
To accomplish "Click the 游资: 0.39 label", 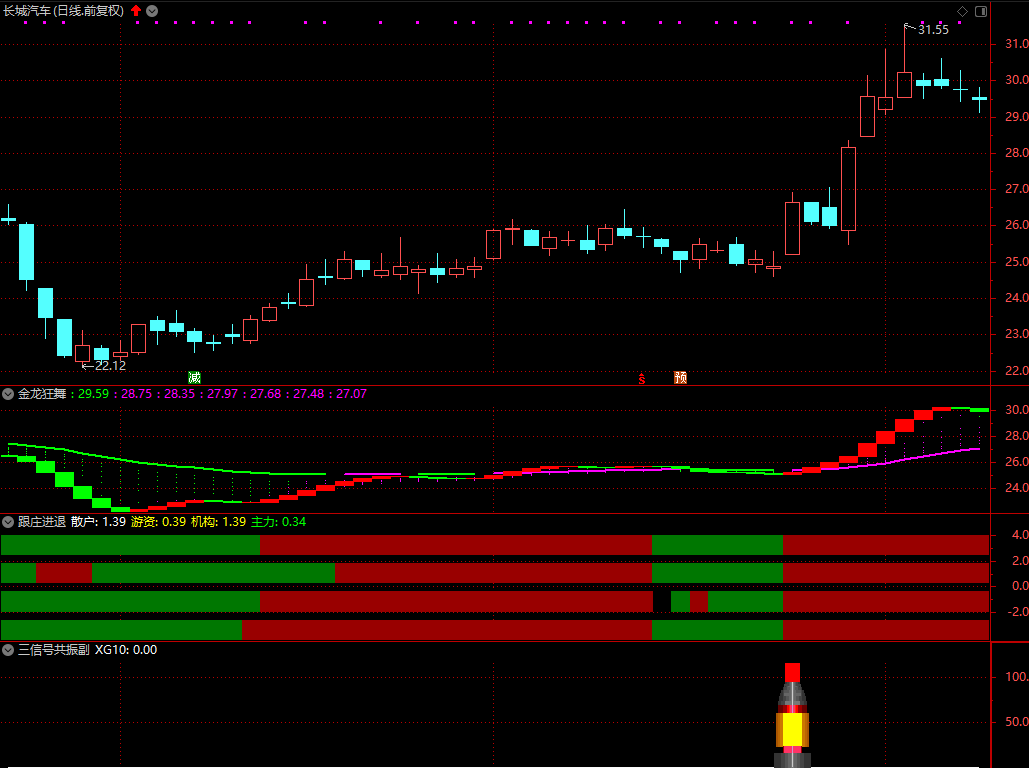I will pyautogui.click(x=158, y=522).
